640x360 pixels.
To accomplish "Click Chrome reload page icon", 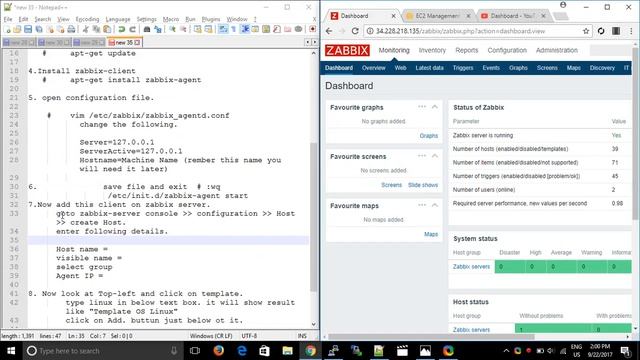I will pos(355,31).
